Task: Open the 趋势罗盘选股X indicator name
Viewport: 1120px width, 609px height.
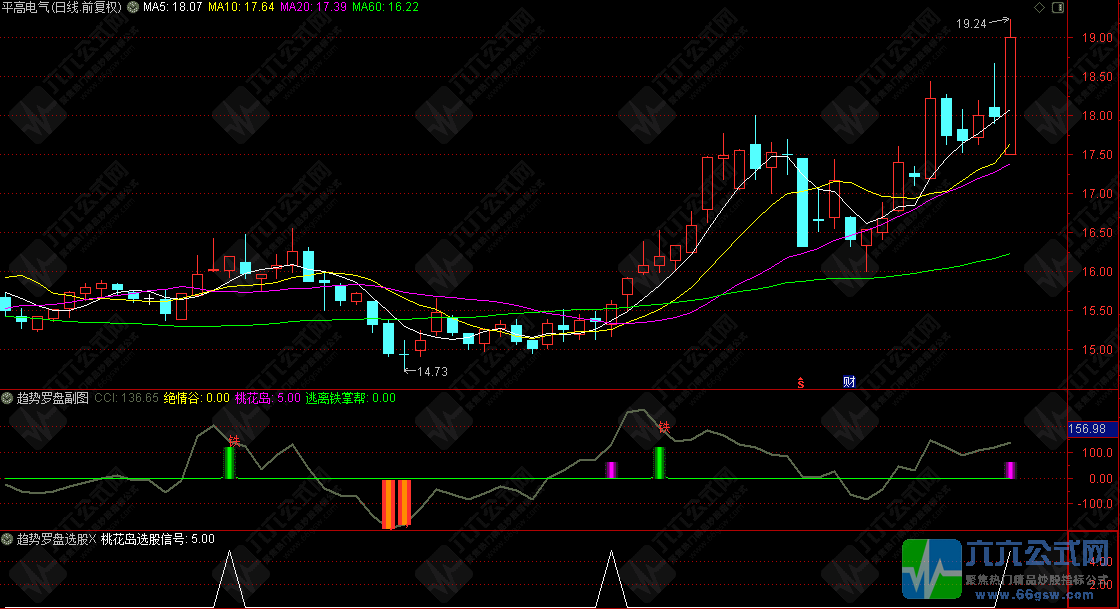Action: click(56, 539)
